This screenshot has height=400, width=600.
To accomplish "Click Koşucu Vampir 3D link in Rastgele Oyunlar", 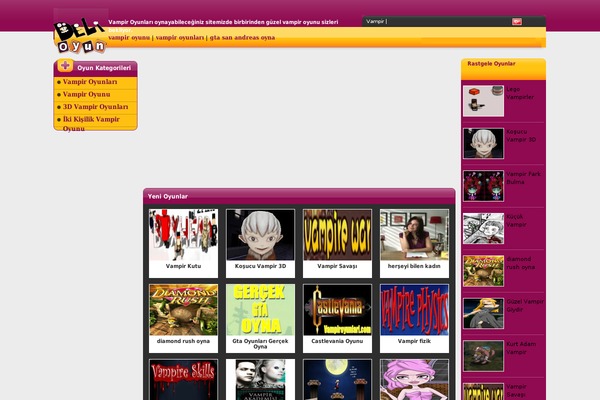I will tap(521, 136).
